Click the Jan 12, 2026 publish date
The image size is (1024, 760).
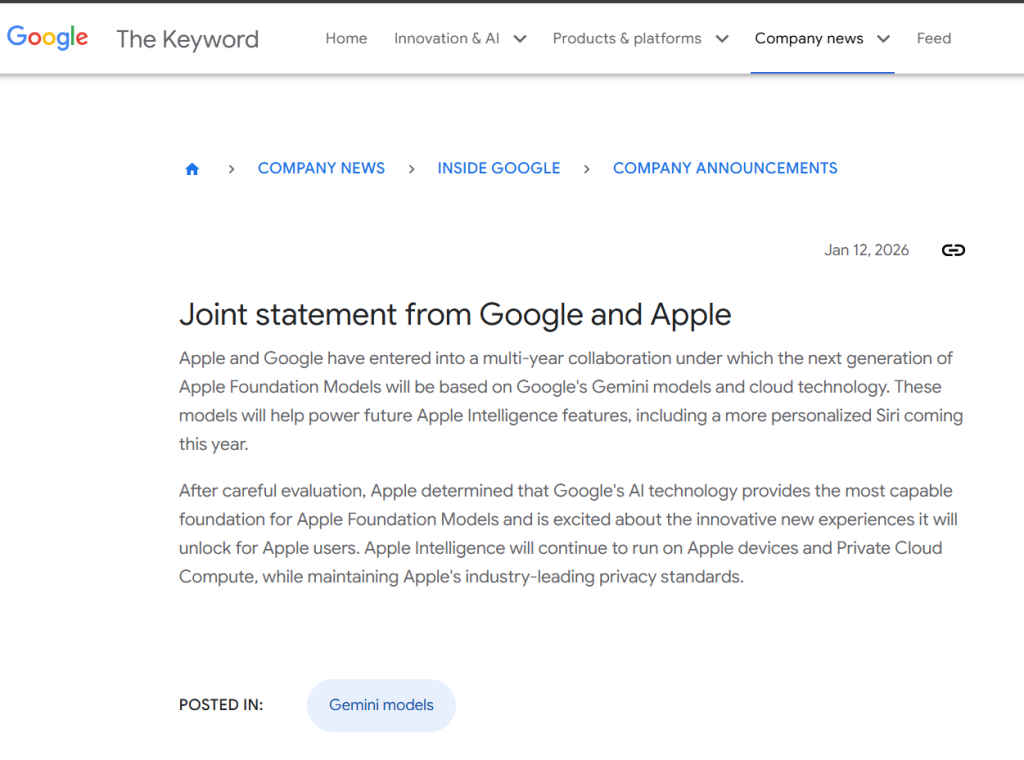[x=866, y=250]
